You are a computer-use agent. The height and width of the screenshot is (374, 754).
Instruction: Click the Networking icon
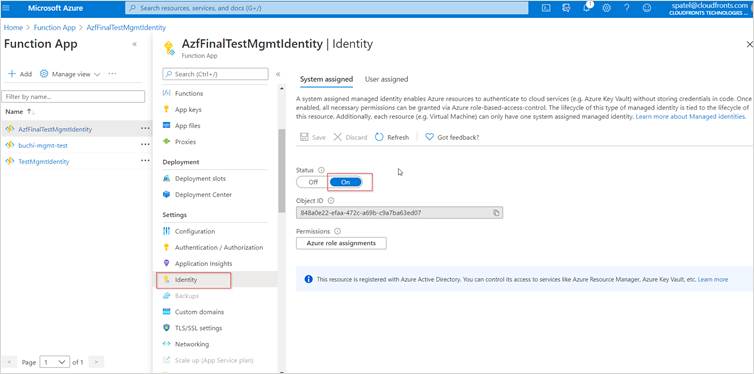pos(167,344)
